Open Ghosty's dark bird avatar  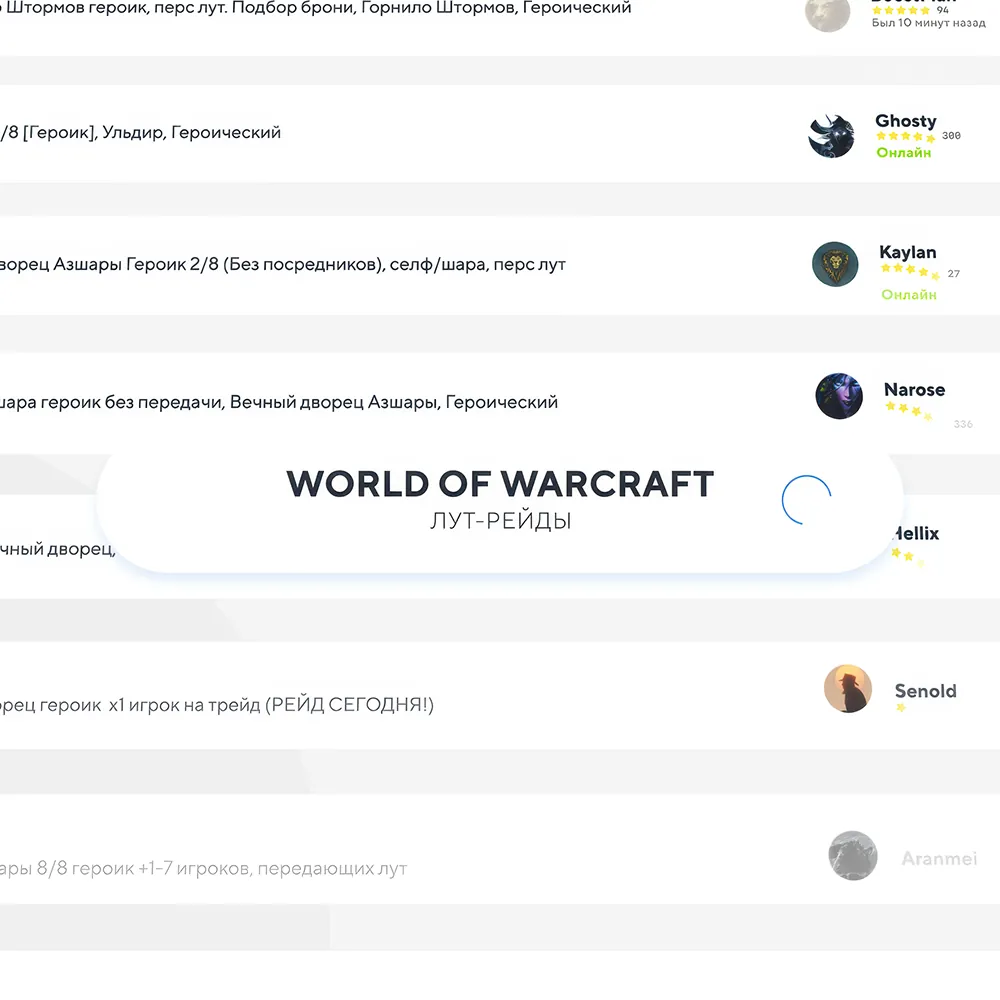coord(831,136)
